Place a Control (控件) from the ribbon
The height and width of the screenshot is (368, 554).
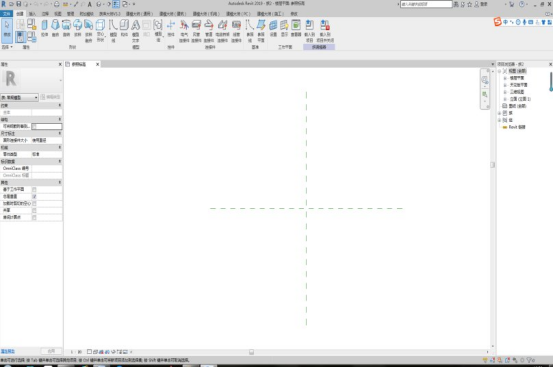click(x=171, y=28)
